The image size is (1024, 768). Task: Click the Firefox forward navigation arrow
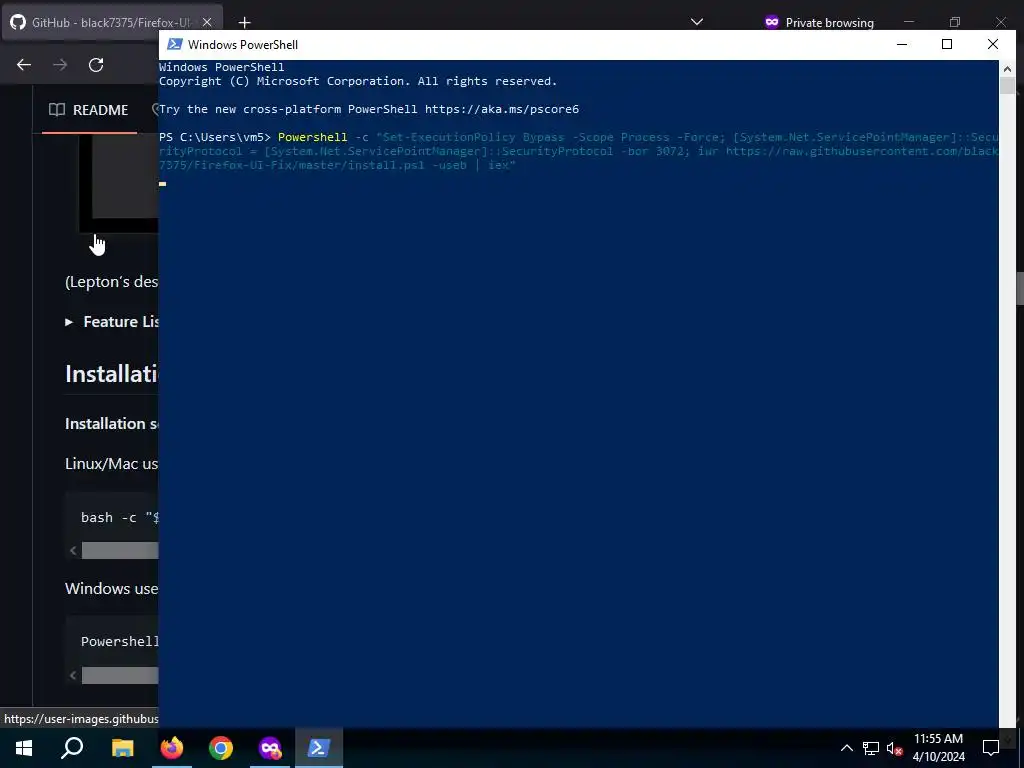pyautogui.click(x=60, y=65)
